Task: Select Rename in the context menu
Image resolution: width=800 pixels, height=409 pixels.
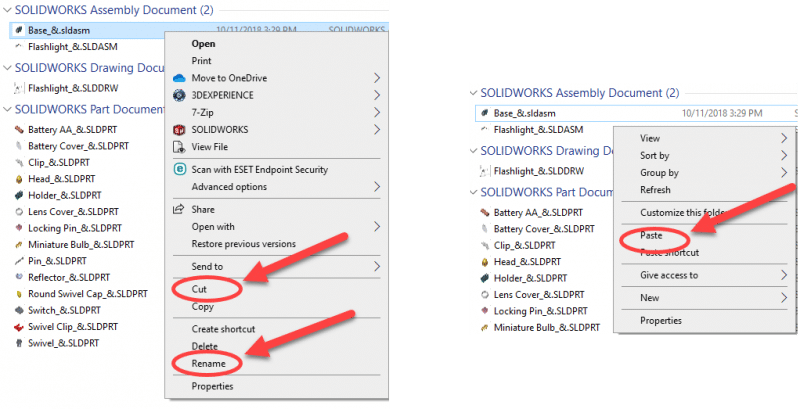Action: pyautogui.click(x=208, y=363)
